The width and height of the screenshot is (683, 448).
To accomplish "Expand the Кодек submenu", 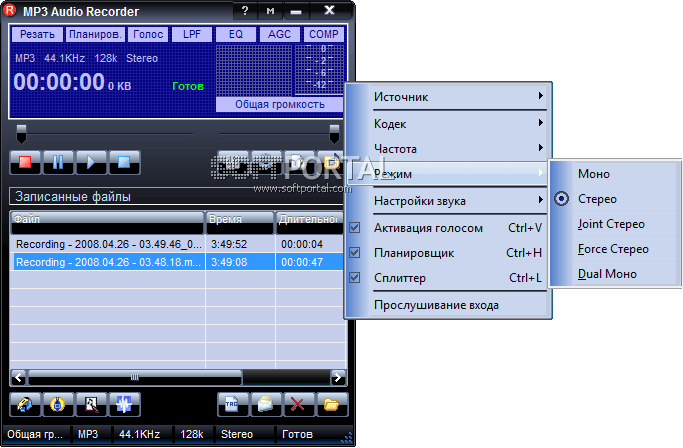I will (x=448, y=124).
